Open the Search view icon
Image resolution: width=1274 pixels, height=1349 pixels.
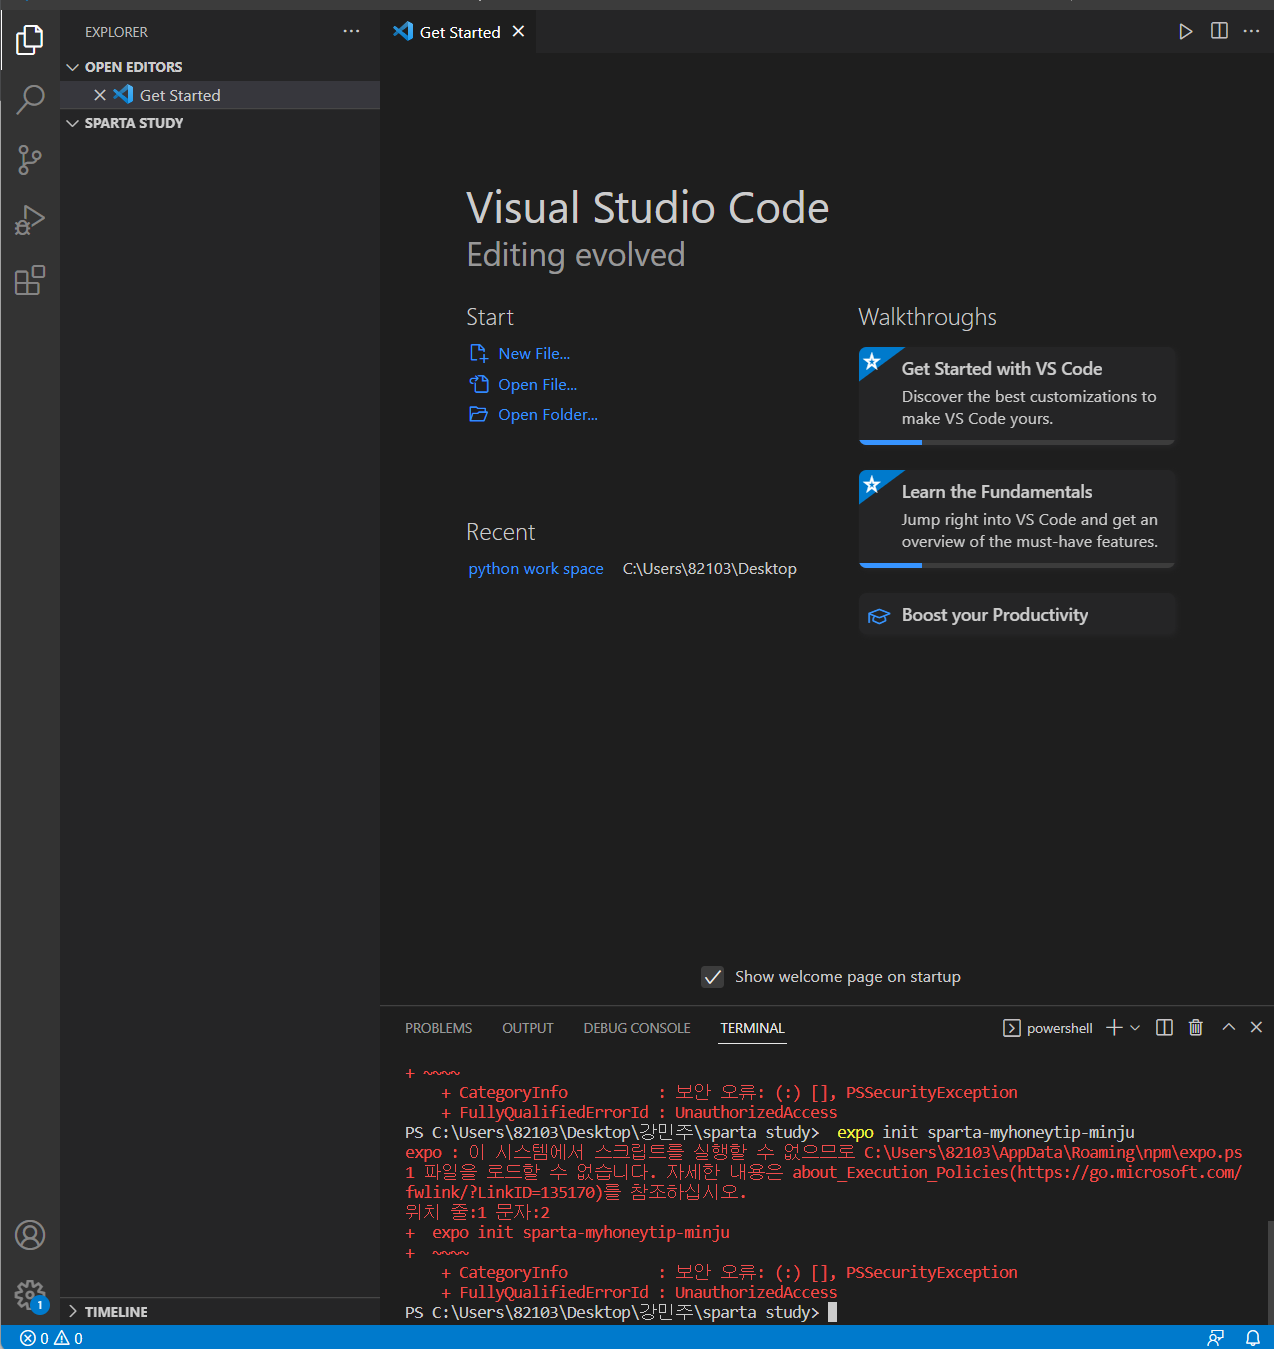pyautogui.click(x=30, y=100)
